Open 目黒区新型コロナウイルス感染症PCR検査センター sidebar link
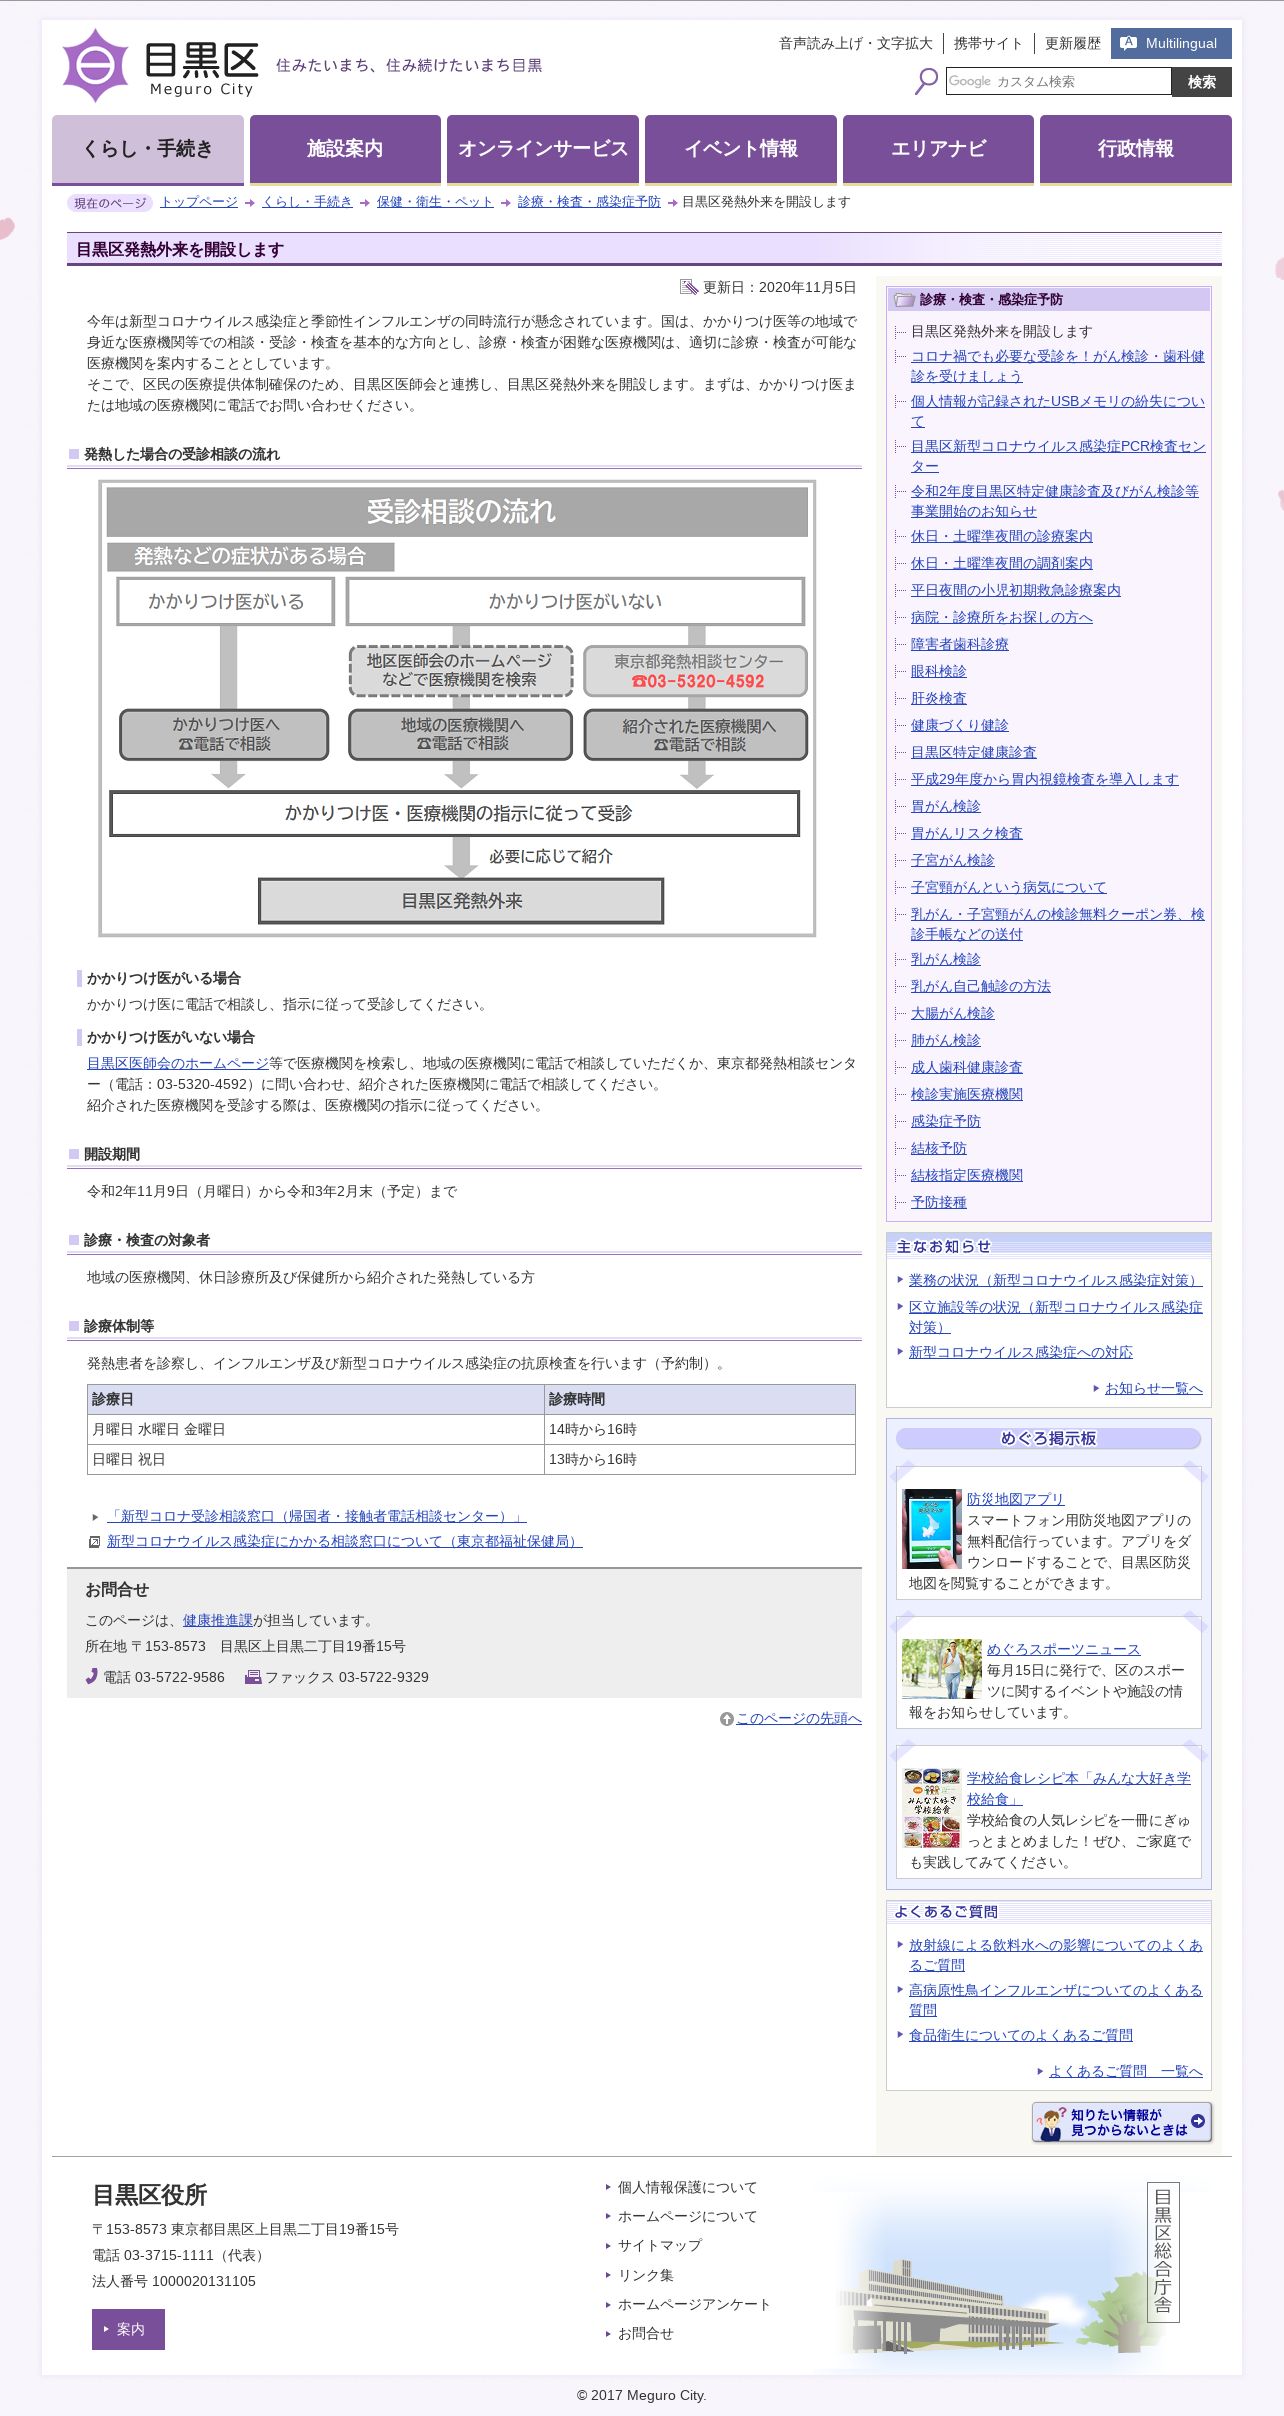The image size is (1284, 2416). [x=1058, y=456]
